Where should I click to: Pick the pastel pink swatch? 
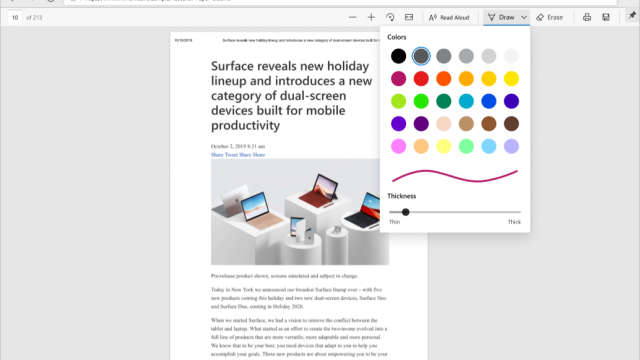tap(398, 146)
